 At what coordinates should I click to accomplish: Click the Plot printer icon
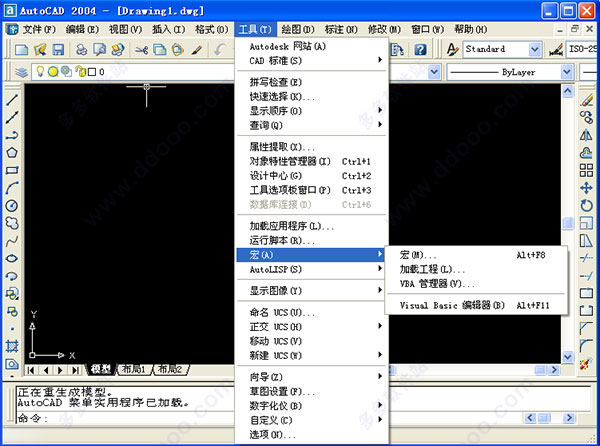(x=81, y=49)
